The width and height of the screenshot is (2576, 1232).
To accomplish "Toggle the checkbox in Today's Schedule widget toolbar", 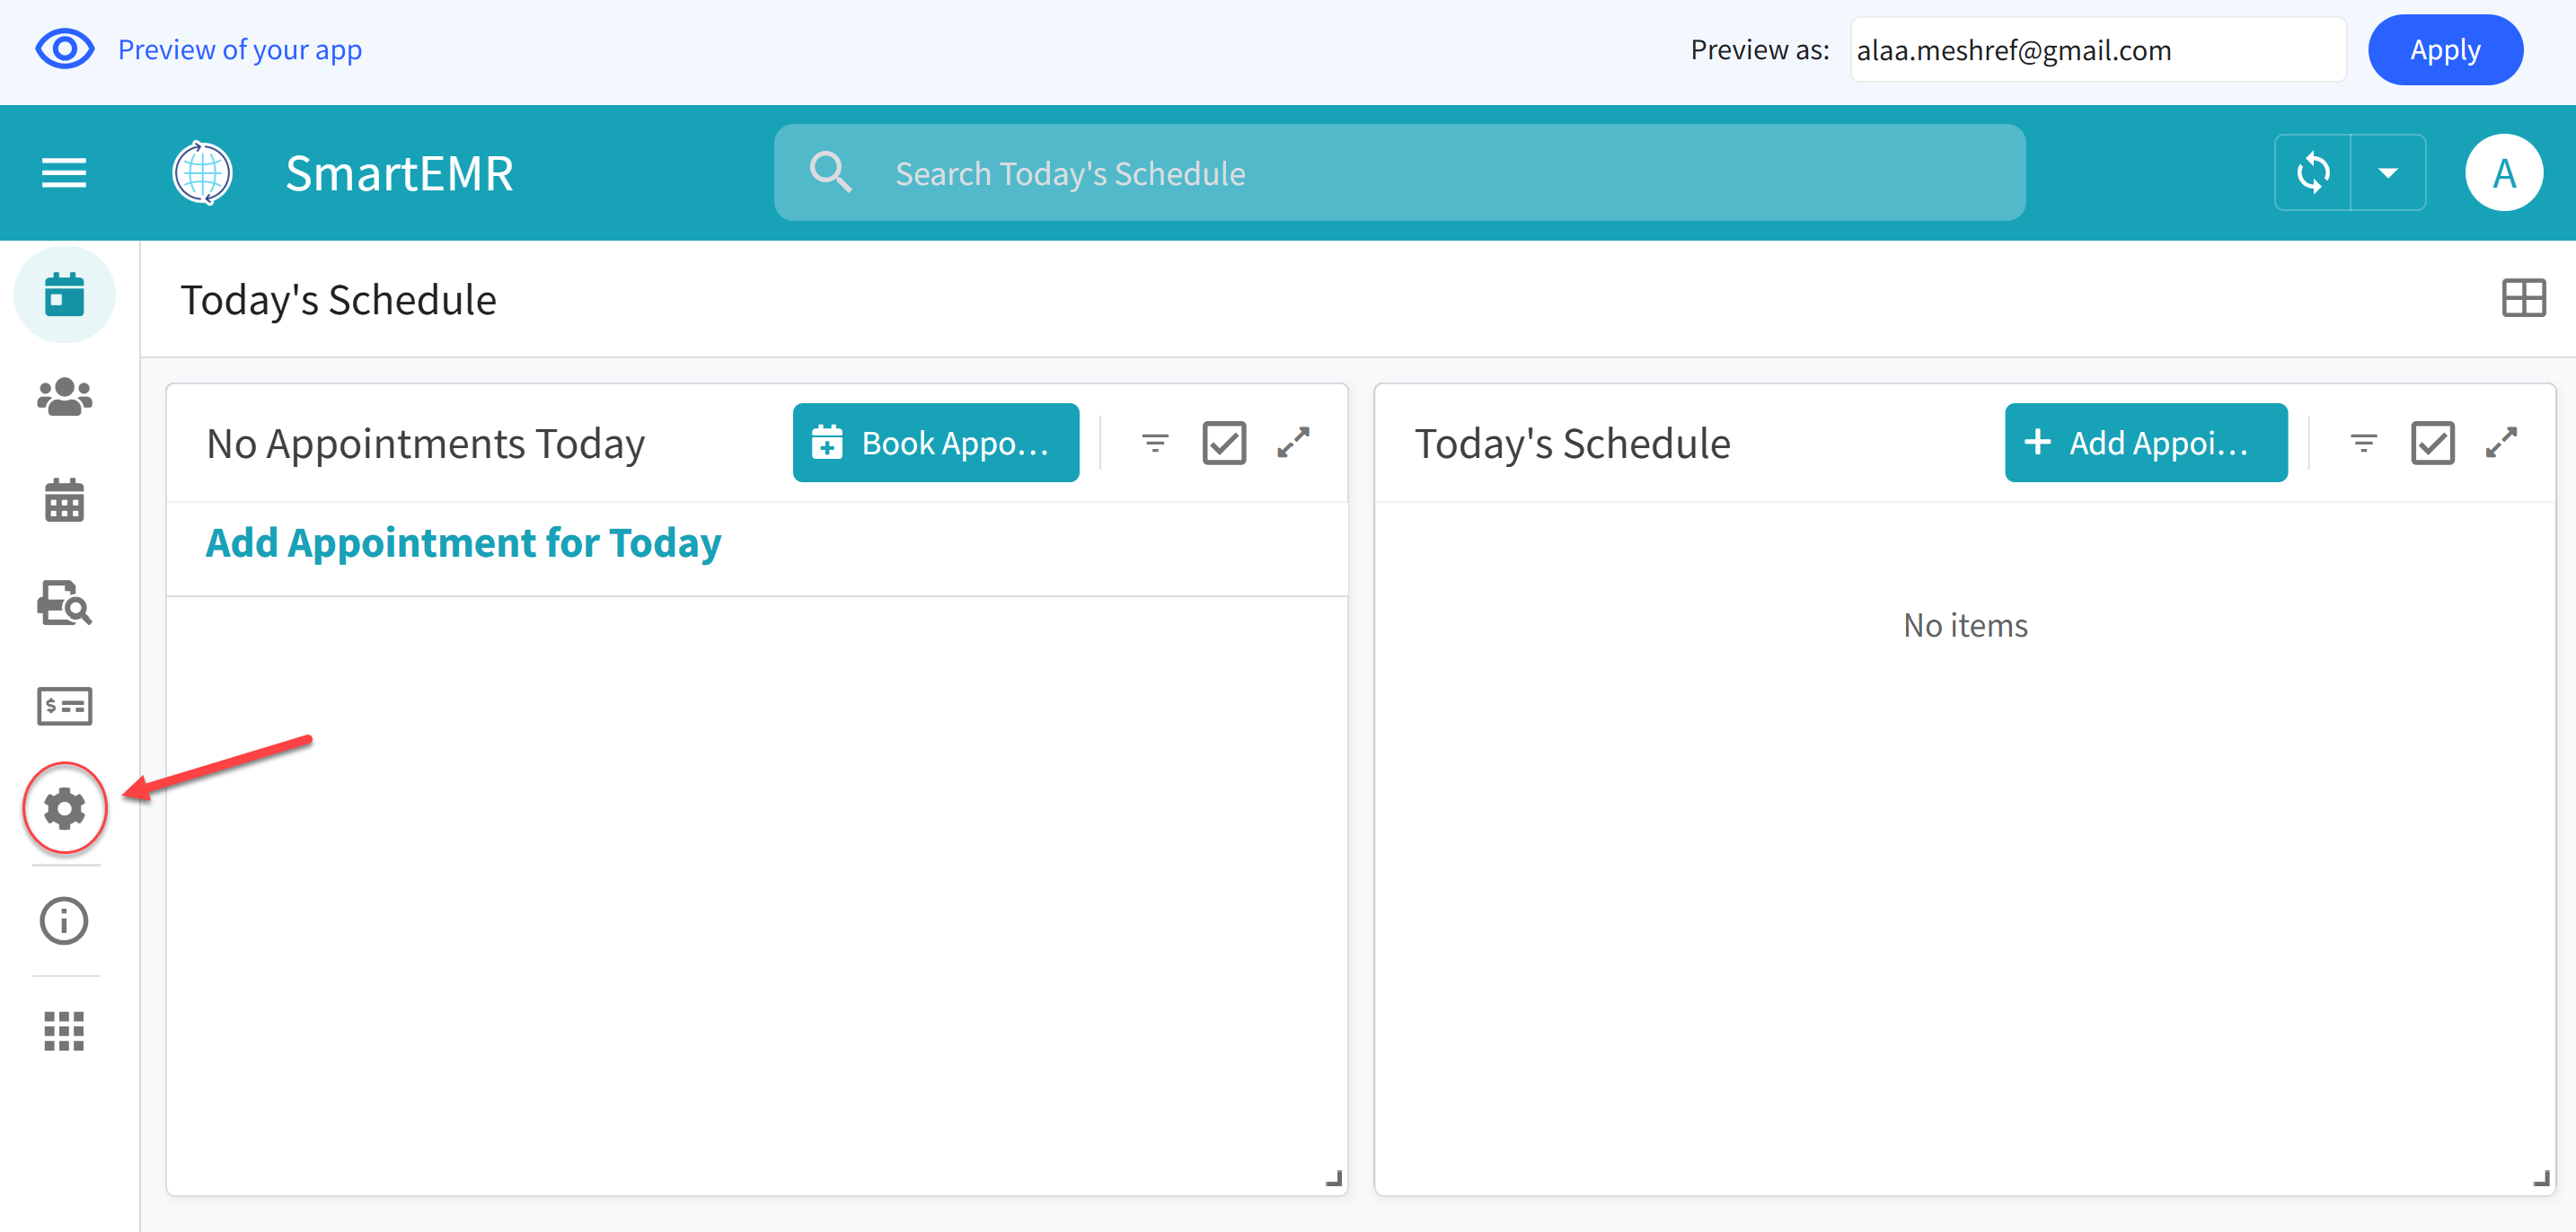I will [x=2433, y=442].
